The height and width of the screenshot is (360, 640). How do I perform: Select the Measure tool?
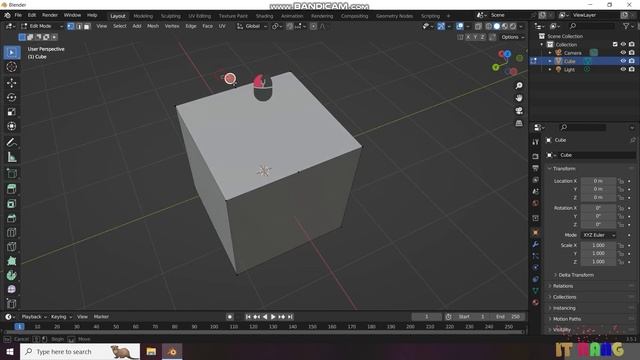11,157
